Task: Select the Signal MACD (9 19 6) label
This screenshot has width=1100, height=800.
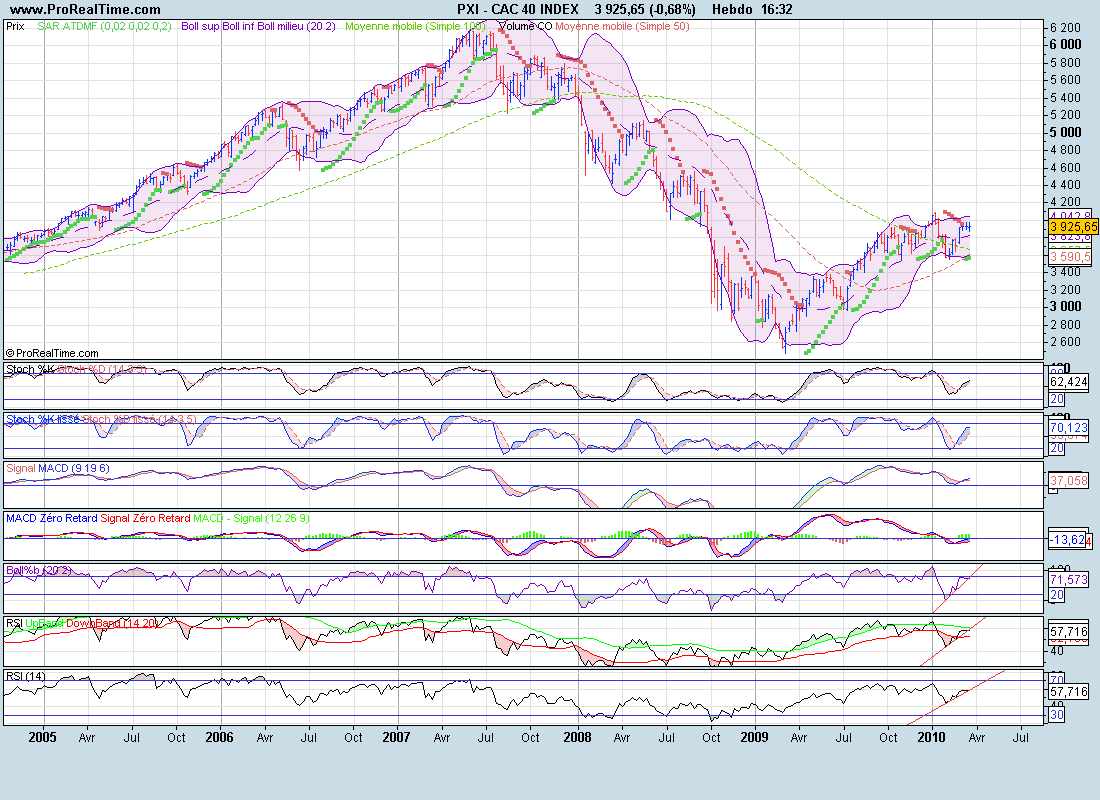Action: click(58, 468)
